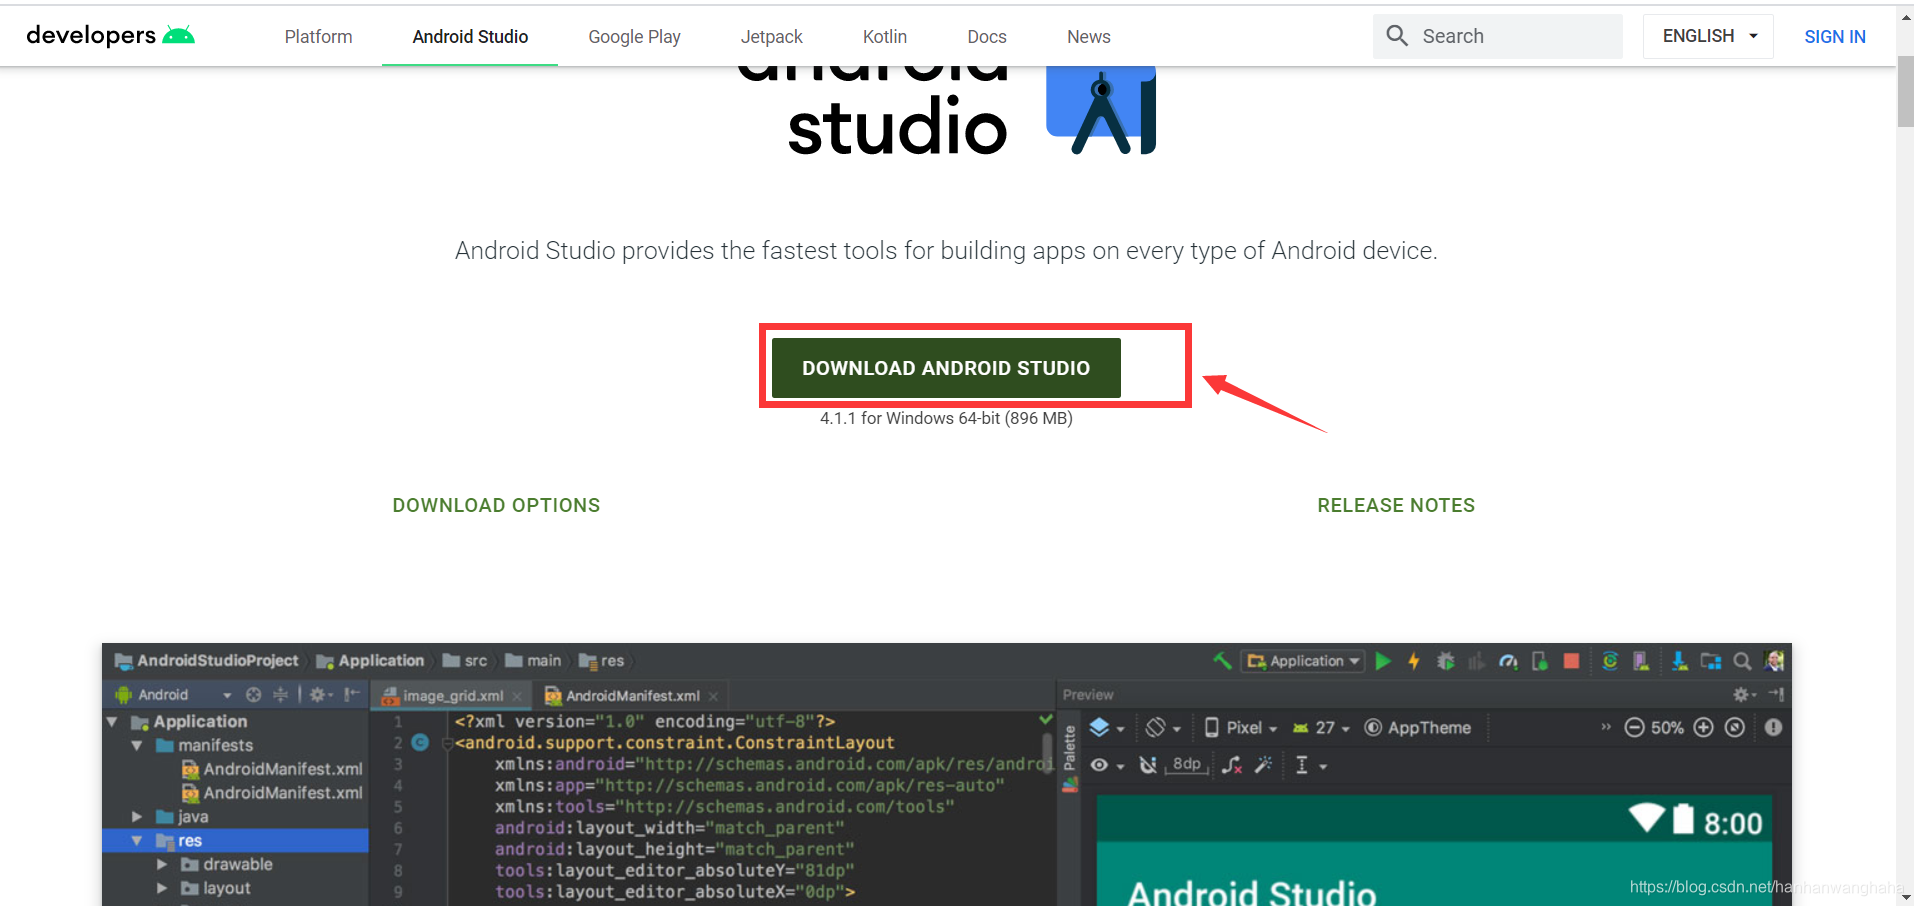The height and width of the screenshot is (906, 1914).
Task: Click the zoom in plus icon
Action: point(1704,727)
